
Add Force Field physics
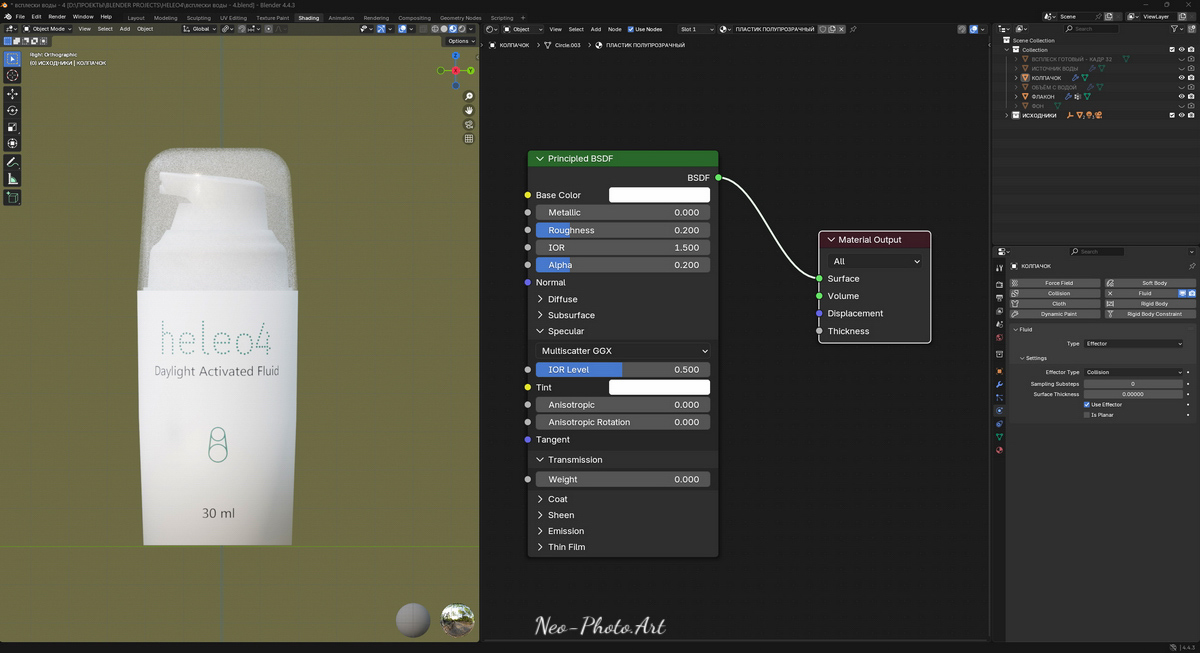click(1055, 283)
